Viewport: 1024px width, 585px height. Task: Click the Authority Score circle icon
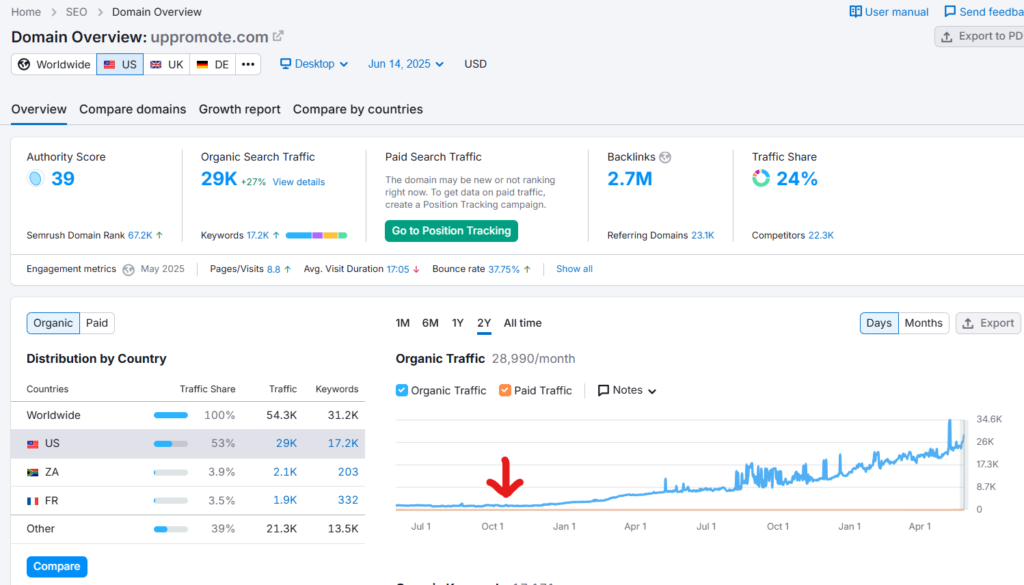(35, 179)
